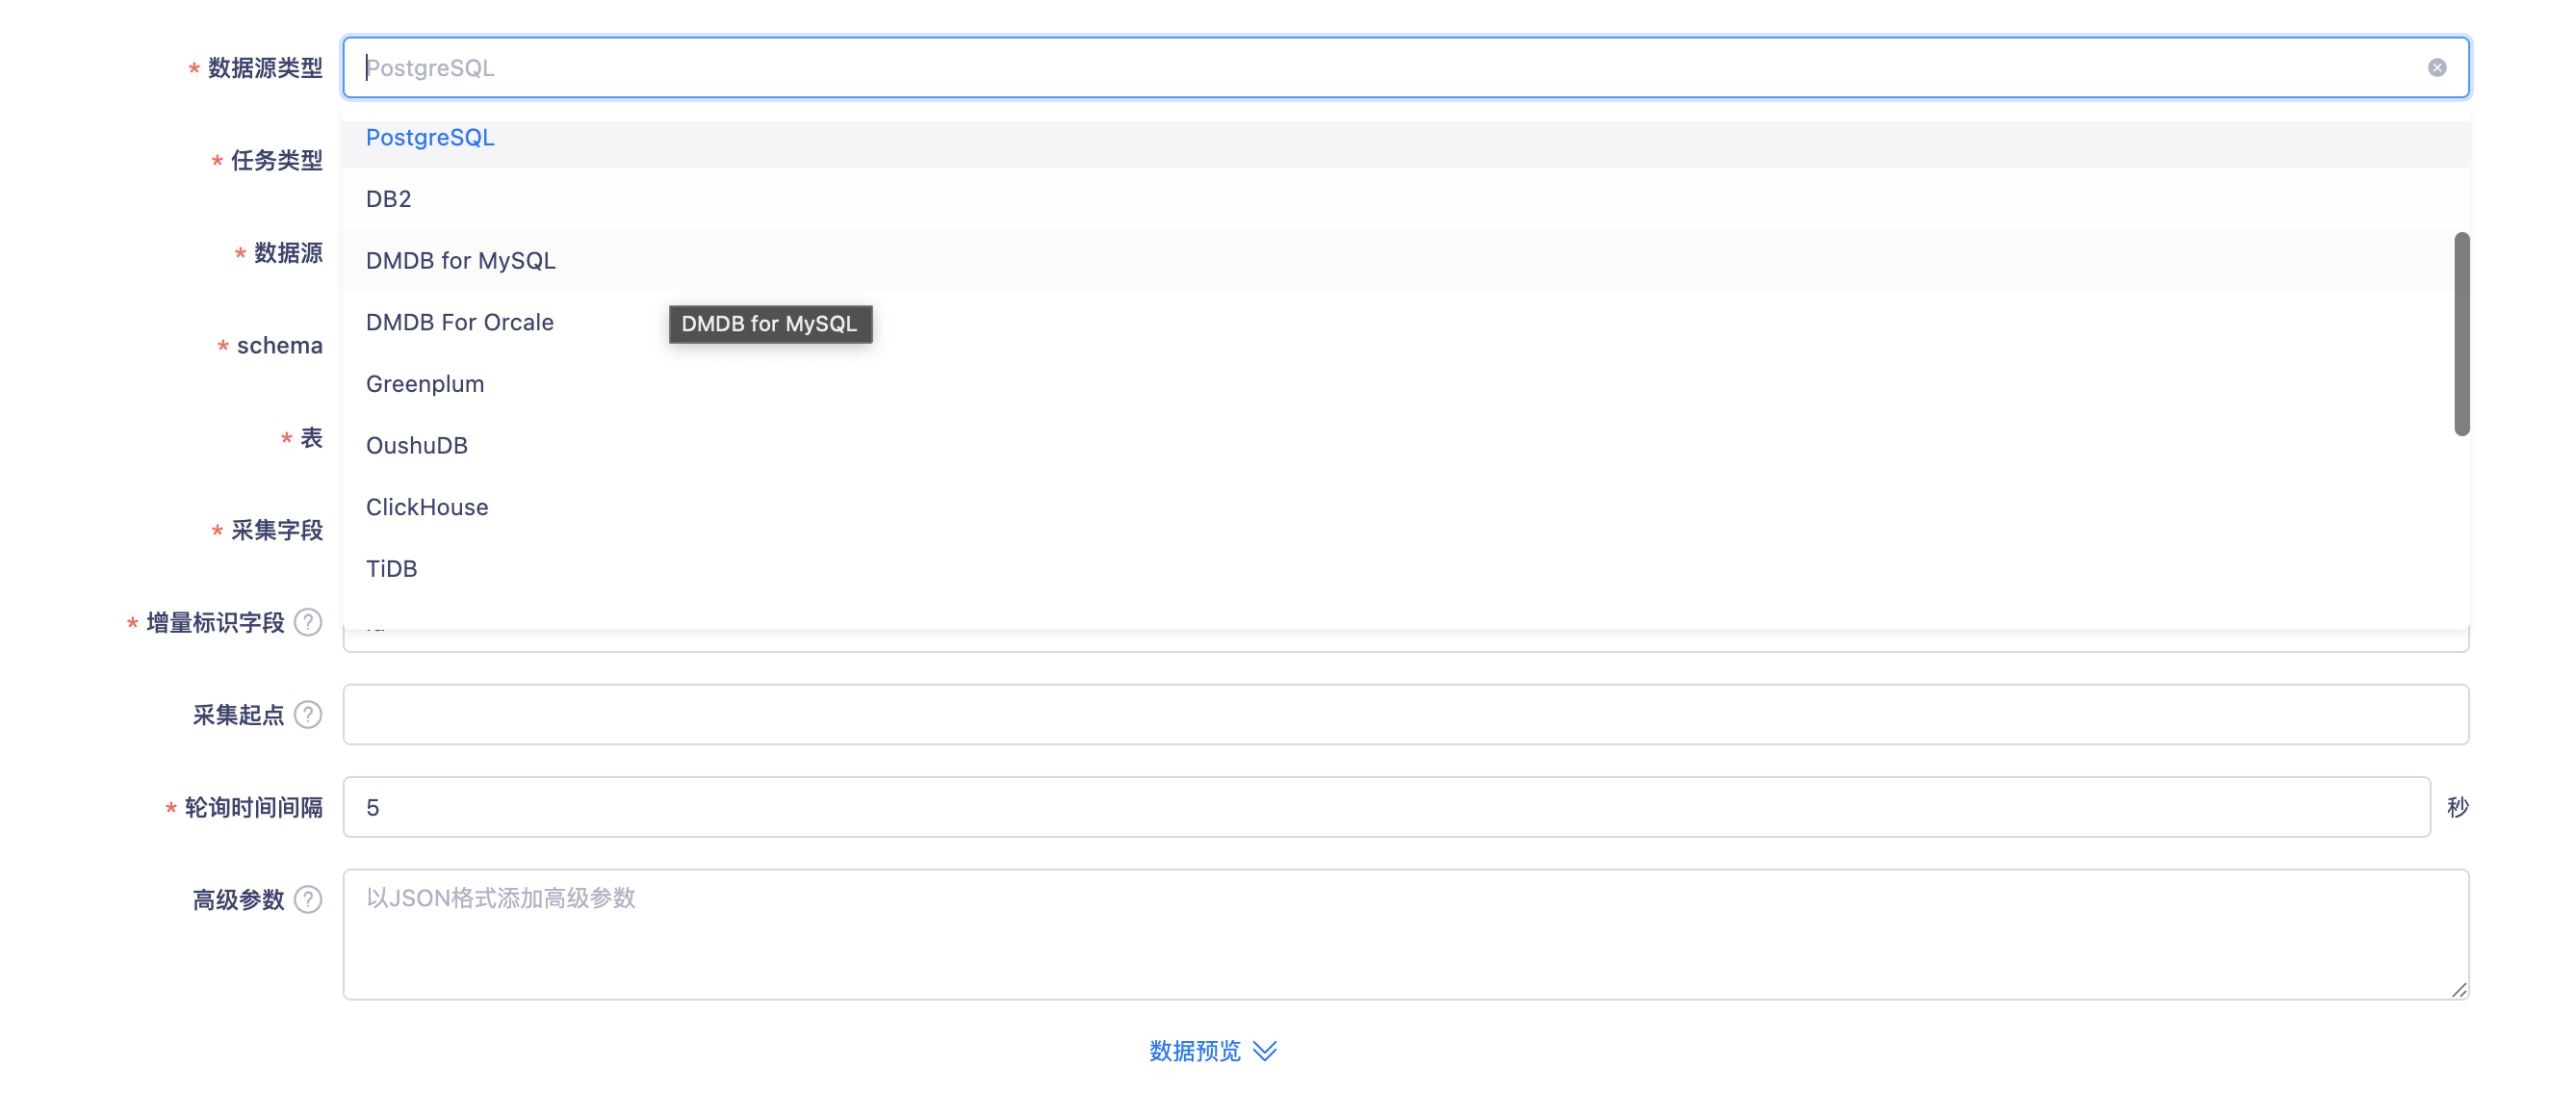Open help tooltip icon beside 增量标识字段

tap(308, 622)
